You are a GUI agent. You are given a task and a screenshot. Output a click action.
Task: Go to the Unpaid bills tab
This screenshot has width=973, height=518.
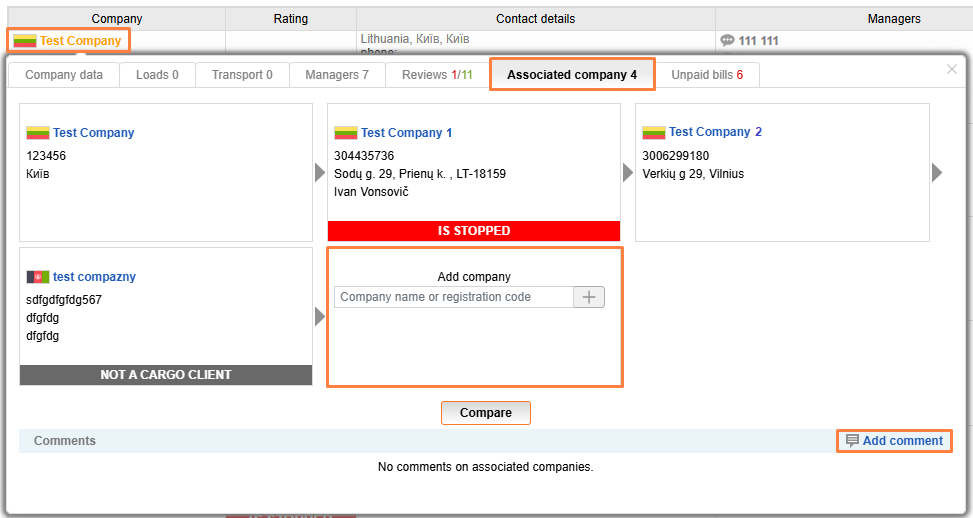706,75
